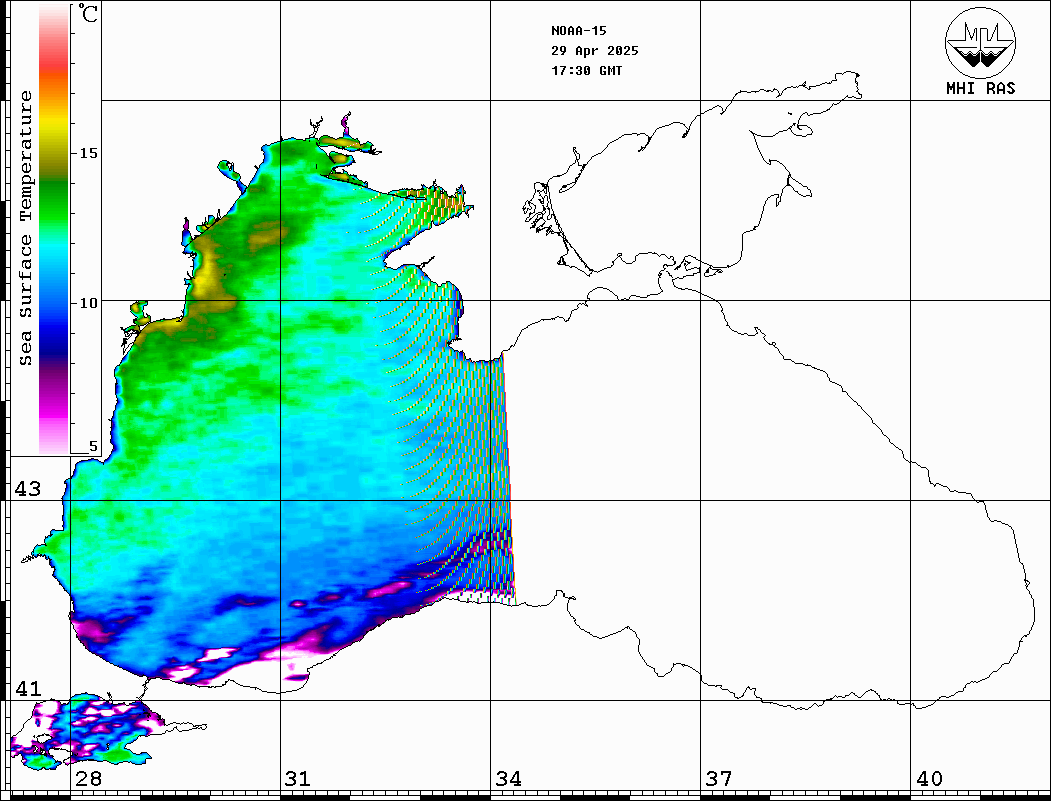Viewport: 1051px width, 801px height.
Task: Click the magenta bottom of the temperature colorbar
Action: click(x=54, y=409)
